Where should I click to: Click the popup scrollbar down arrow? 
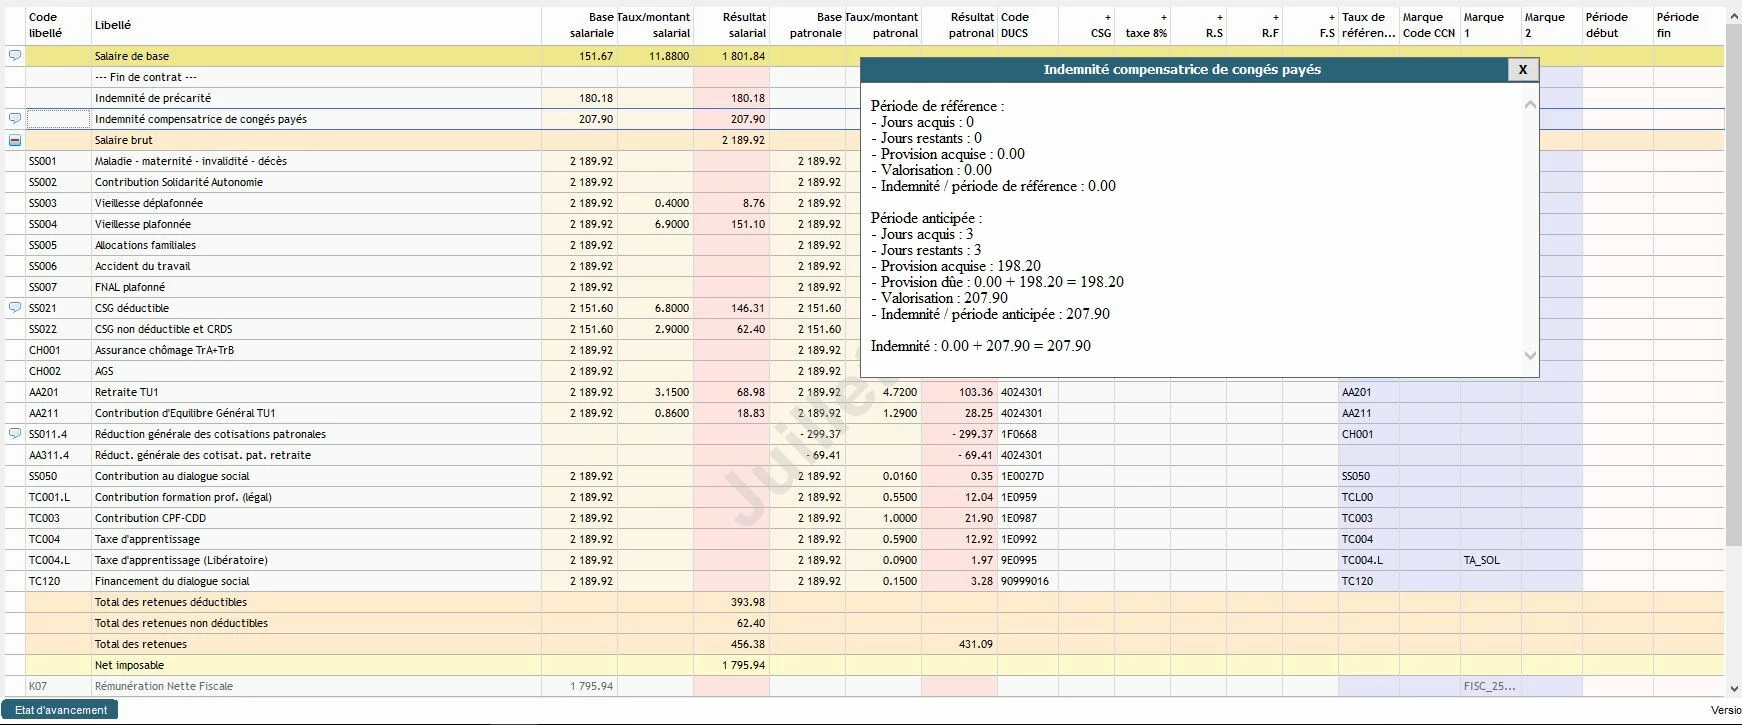click(x=1530, y=355)
